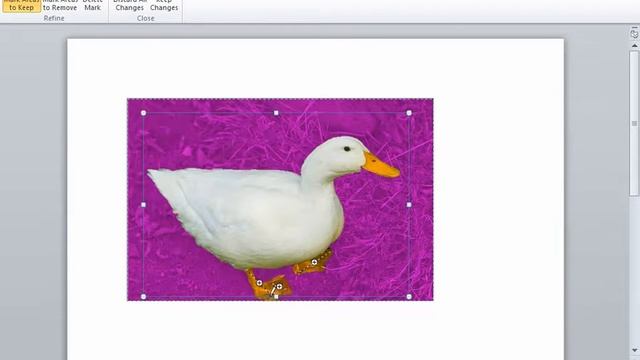Click the bottom-left marquee corner handle

(143, 297)
